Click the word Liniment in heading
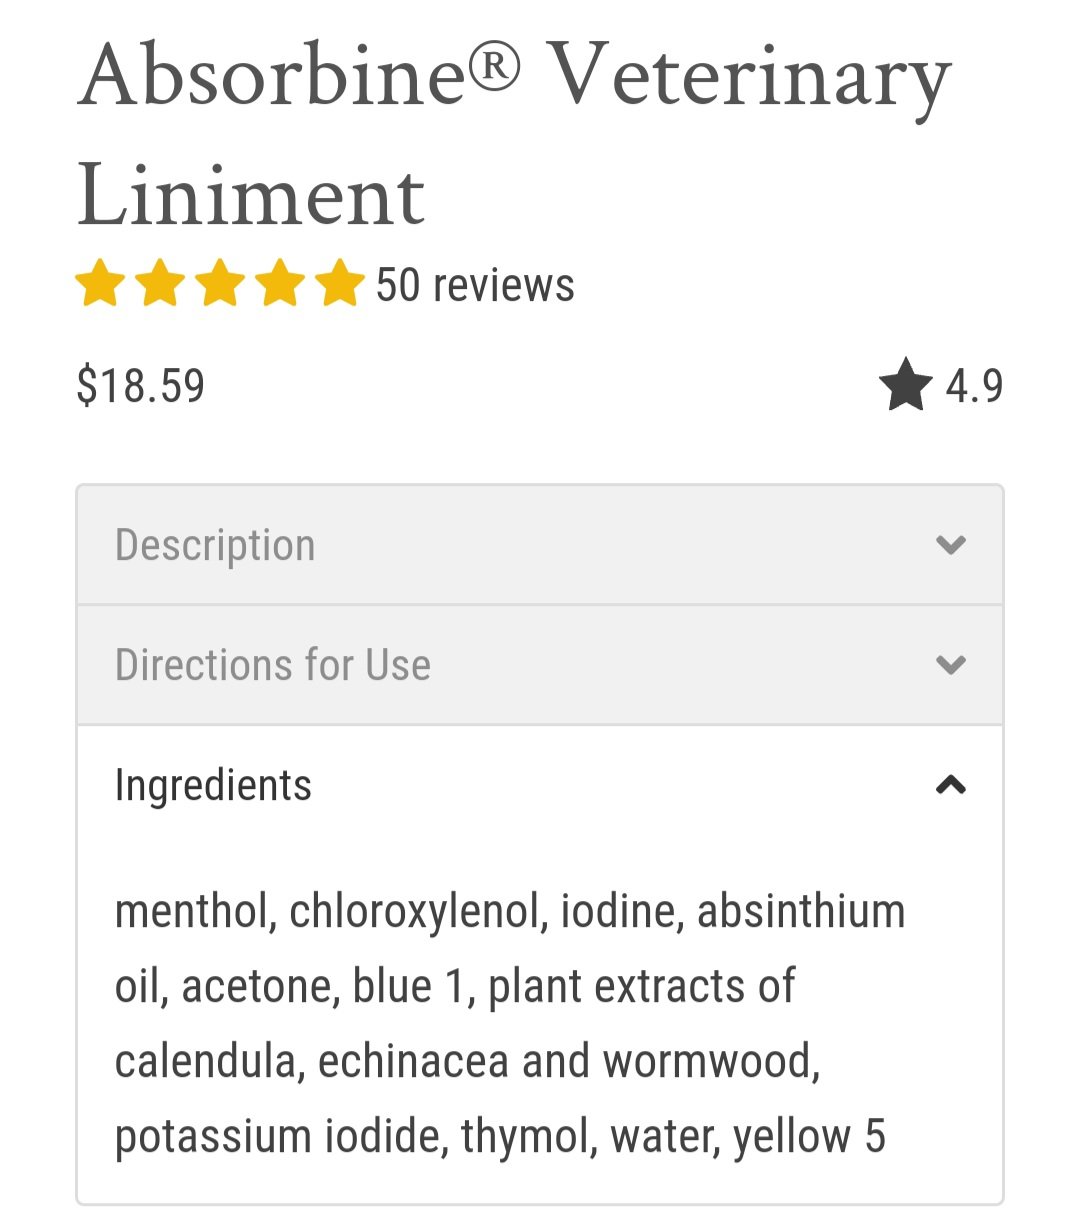The width and height of the screenshot is (1080, 1232). (251, 195)
